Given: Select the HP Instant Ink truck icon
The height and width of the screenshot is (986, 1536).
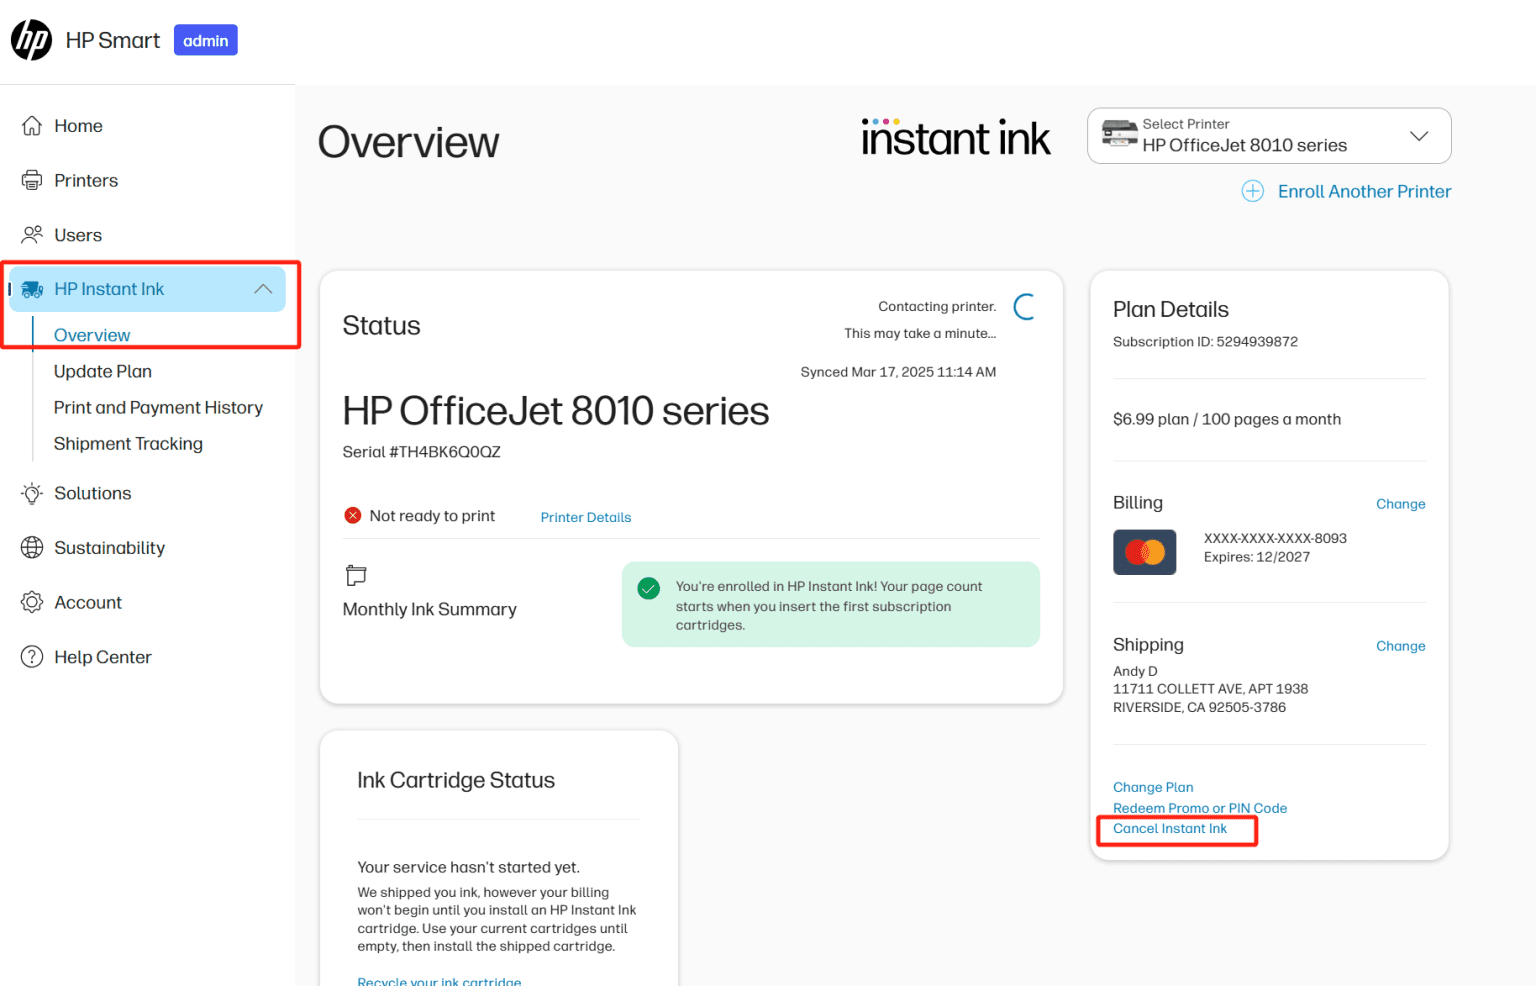Looking at the screenshot, I should click(31, 288).
